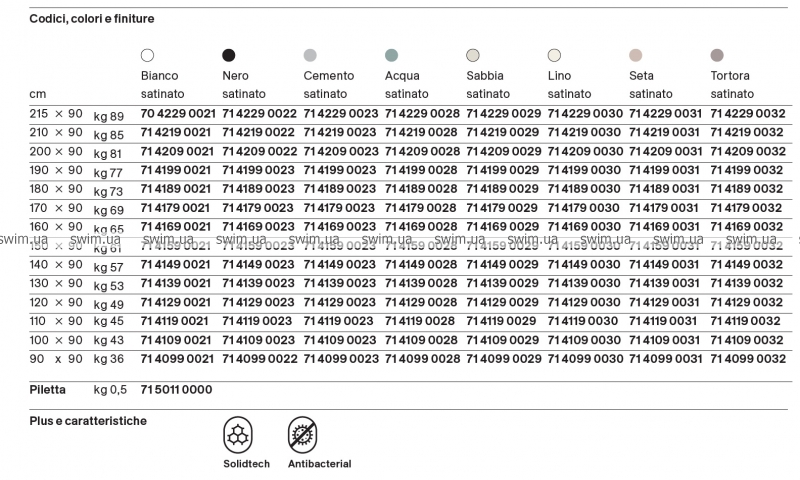Click the Solidtech hexagon icon
This screenshot has width=800, height=480.
coord(239,435)
